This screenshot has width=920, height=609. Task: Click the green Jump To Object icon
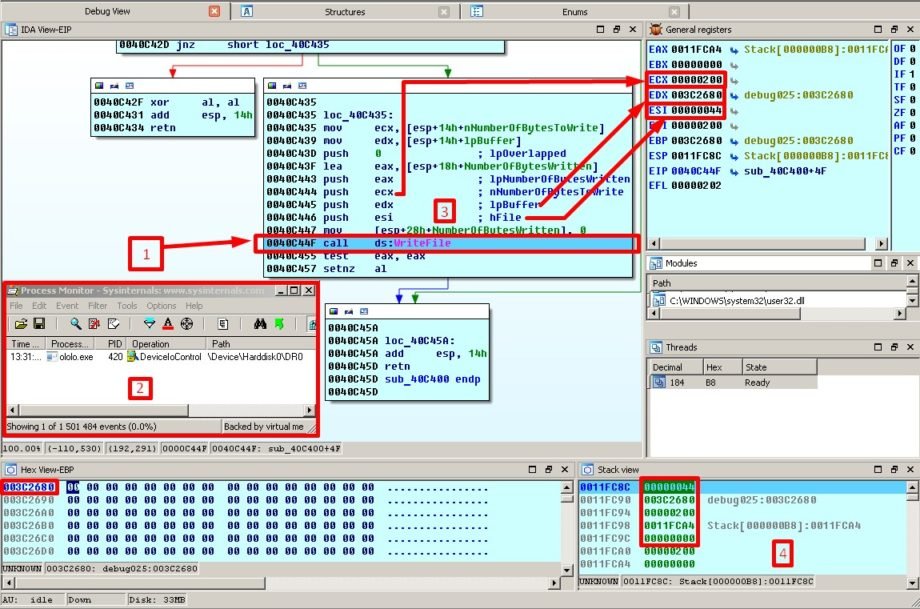pyautogui.click(x=279, y=324)
